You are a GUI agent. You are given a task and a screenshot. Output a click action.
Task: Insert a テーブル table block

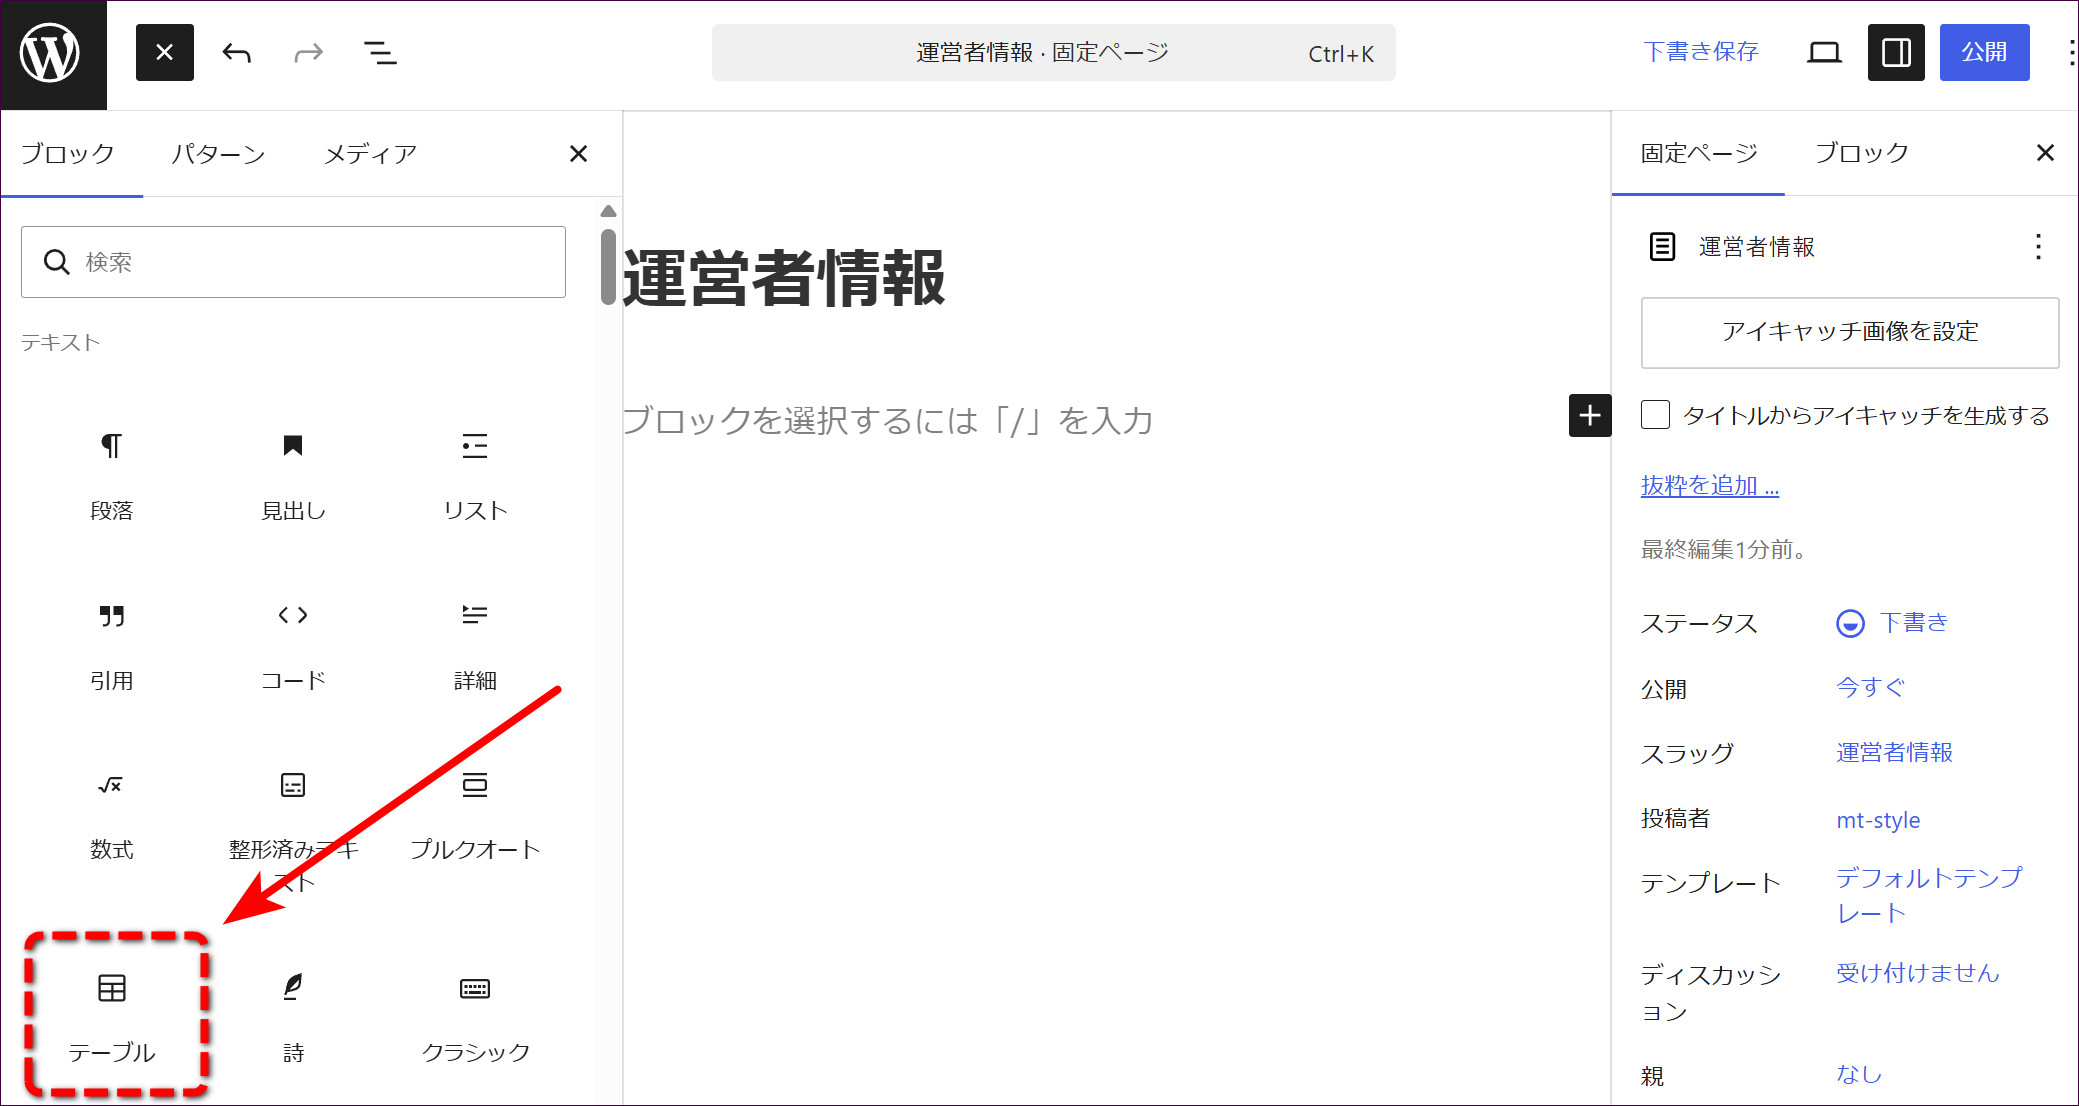click(x=112, y=1018)
